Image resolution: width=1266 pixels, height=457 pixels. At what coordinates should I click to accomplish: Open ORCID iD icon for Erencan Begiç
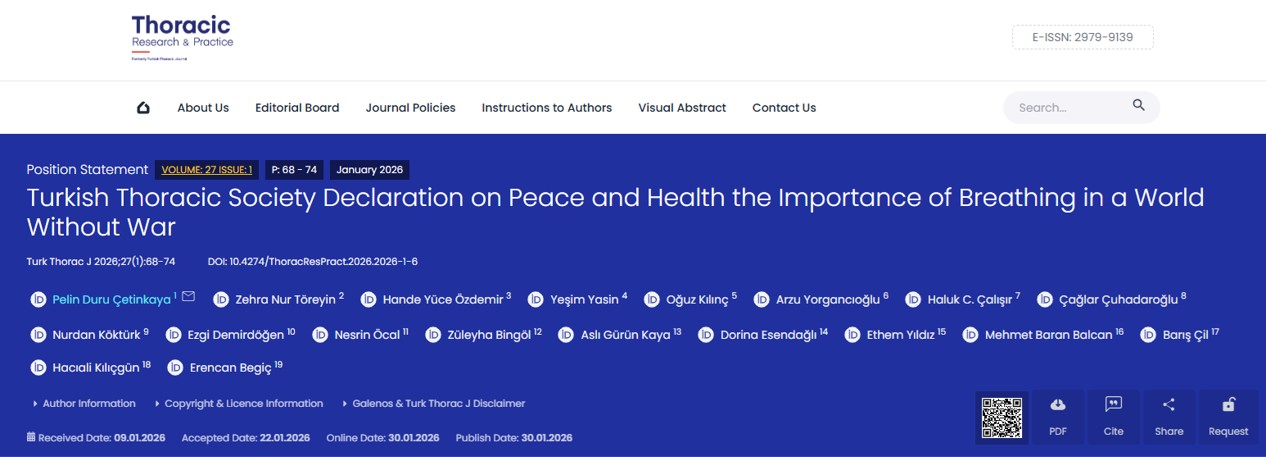[175, 368]
